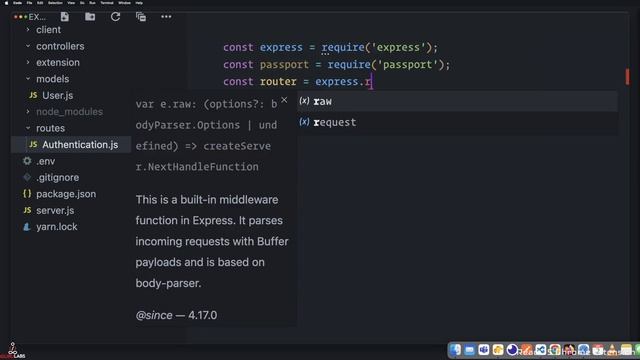The image size is (640, 360).
Task: Click the braces icon beside package.json
Action: 27,194
